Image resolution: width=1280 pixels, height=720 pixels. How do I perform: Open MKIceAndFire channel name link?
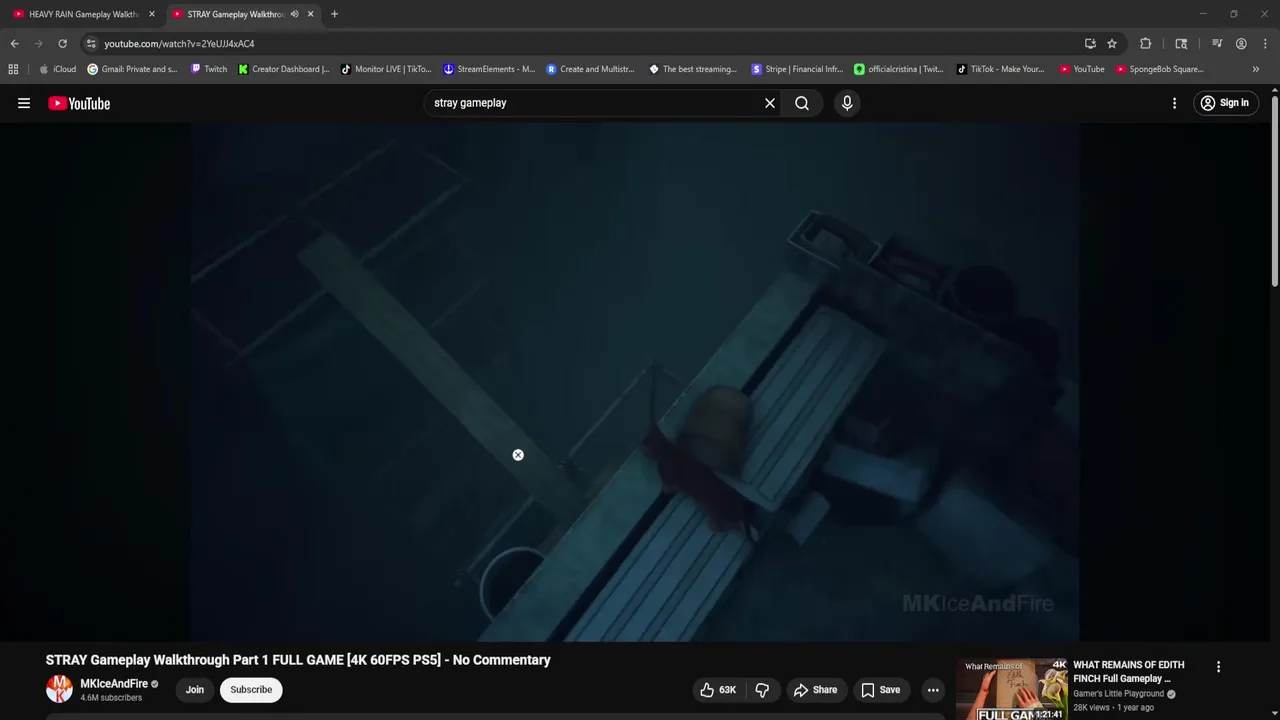click(114, 684)
